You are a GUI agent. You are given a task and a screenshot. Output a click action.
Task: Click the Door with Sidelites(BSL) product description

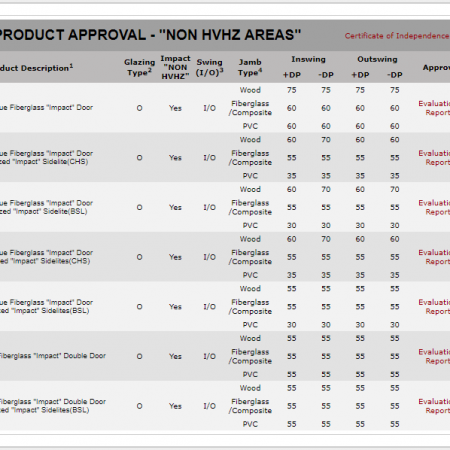(46, 307)
